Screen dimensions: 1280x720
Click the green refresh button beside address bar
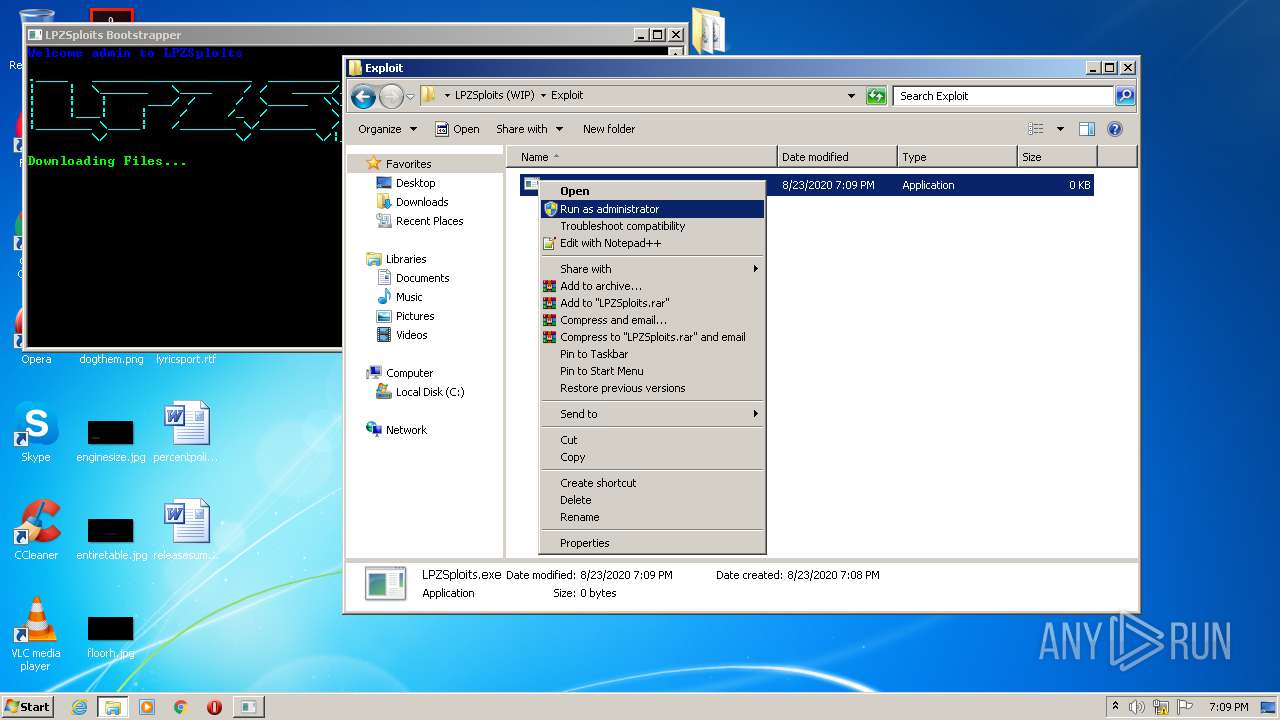click(x=876, y=96)
